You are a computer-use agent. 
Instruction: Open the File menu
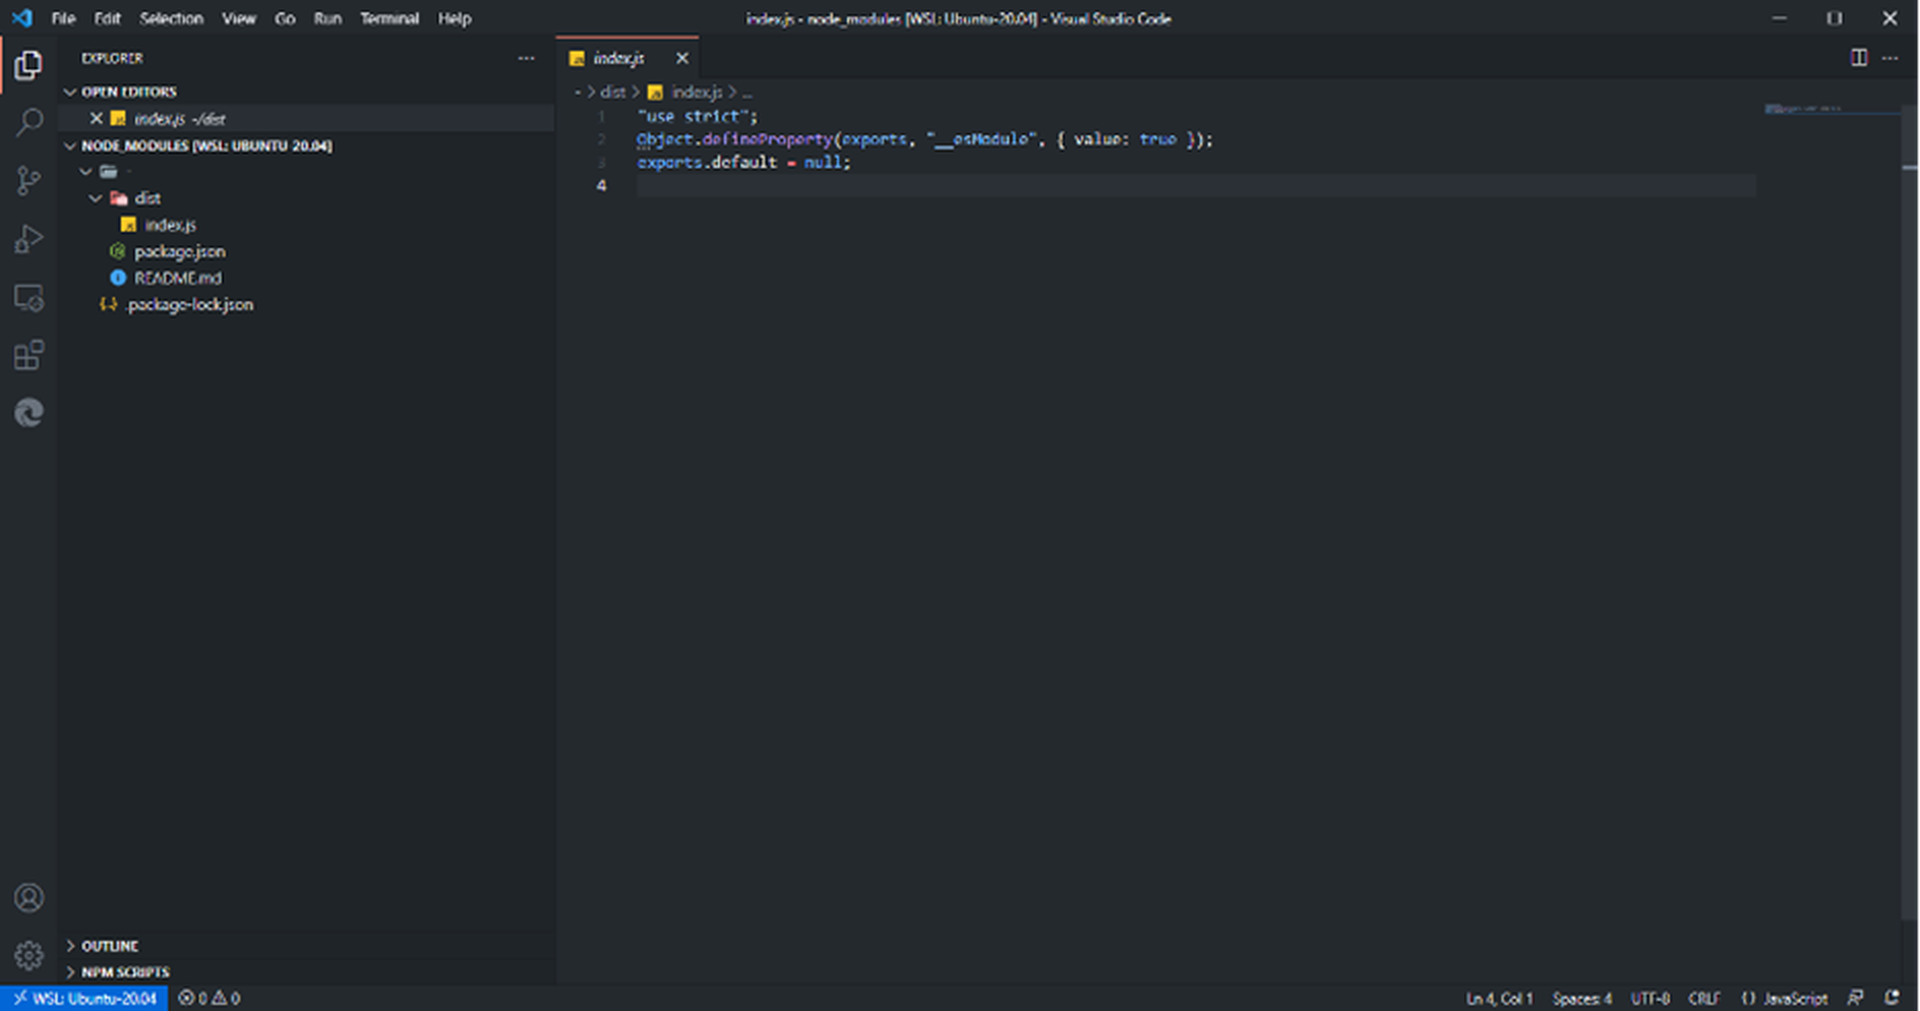63,18
